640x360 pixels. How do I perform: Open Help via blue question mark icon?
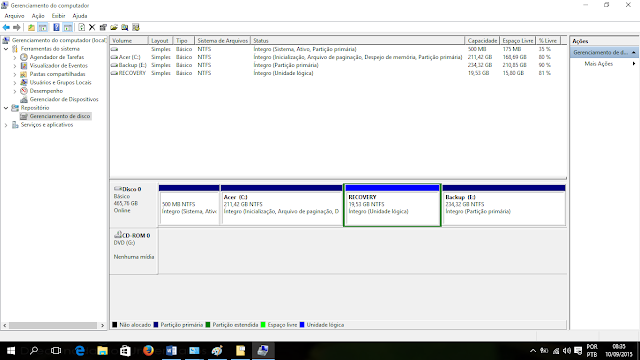(x=56, y=27)
